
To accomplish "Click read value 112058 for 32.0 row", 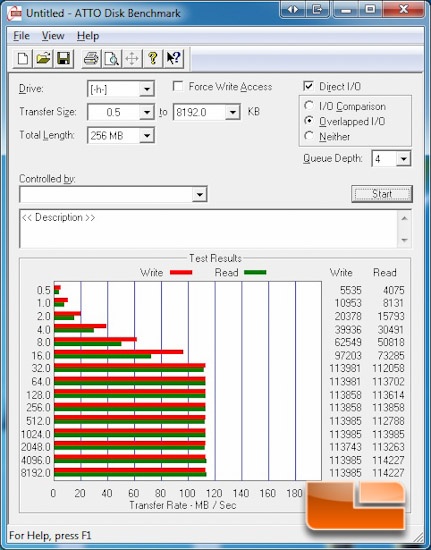I will (389, 368).
